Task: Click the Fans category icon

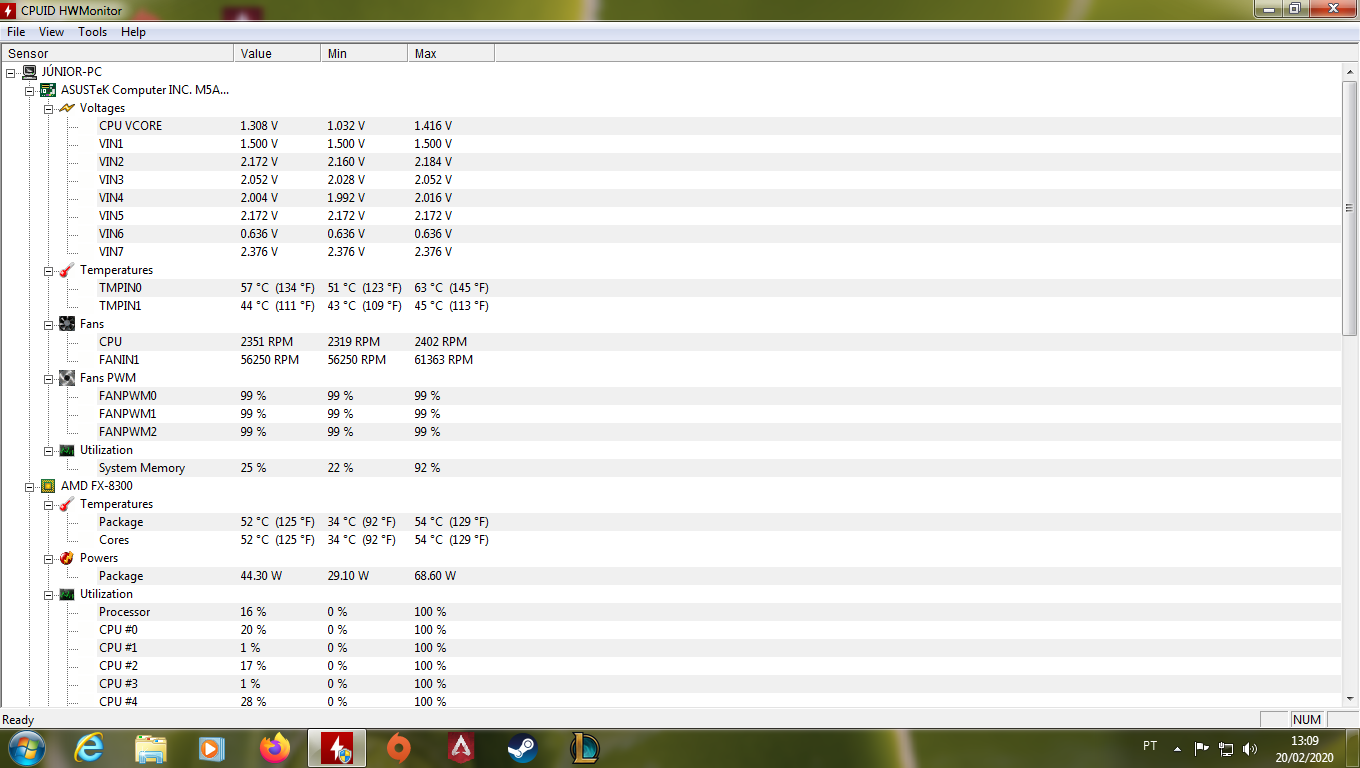Action: click(x=67, y=324)
